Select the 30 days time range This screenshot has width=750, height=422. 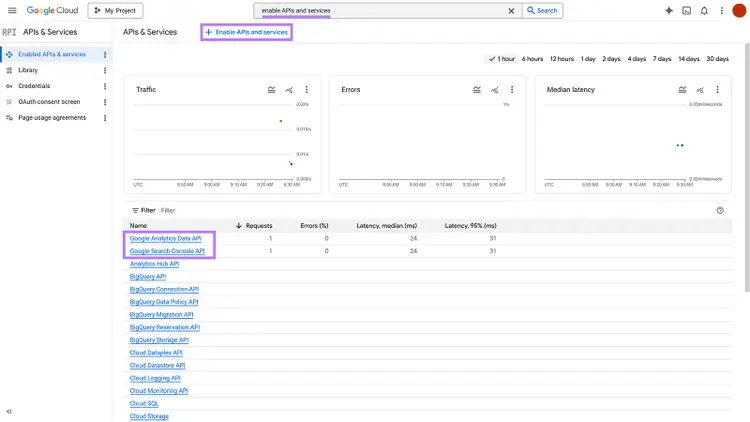(x=717, y=59)
